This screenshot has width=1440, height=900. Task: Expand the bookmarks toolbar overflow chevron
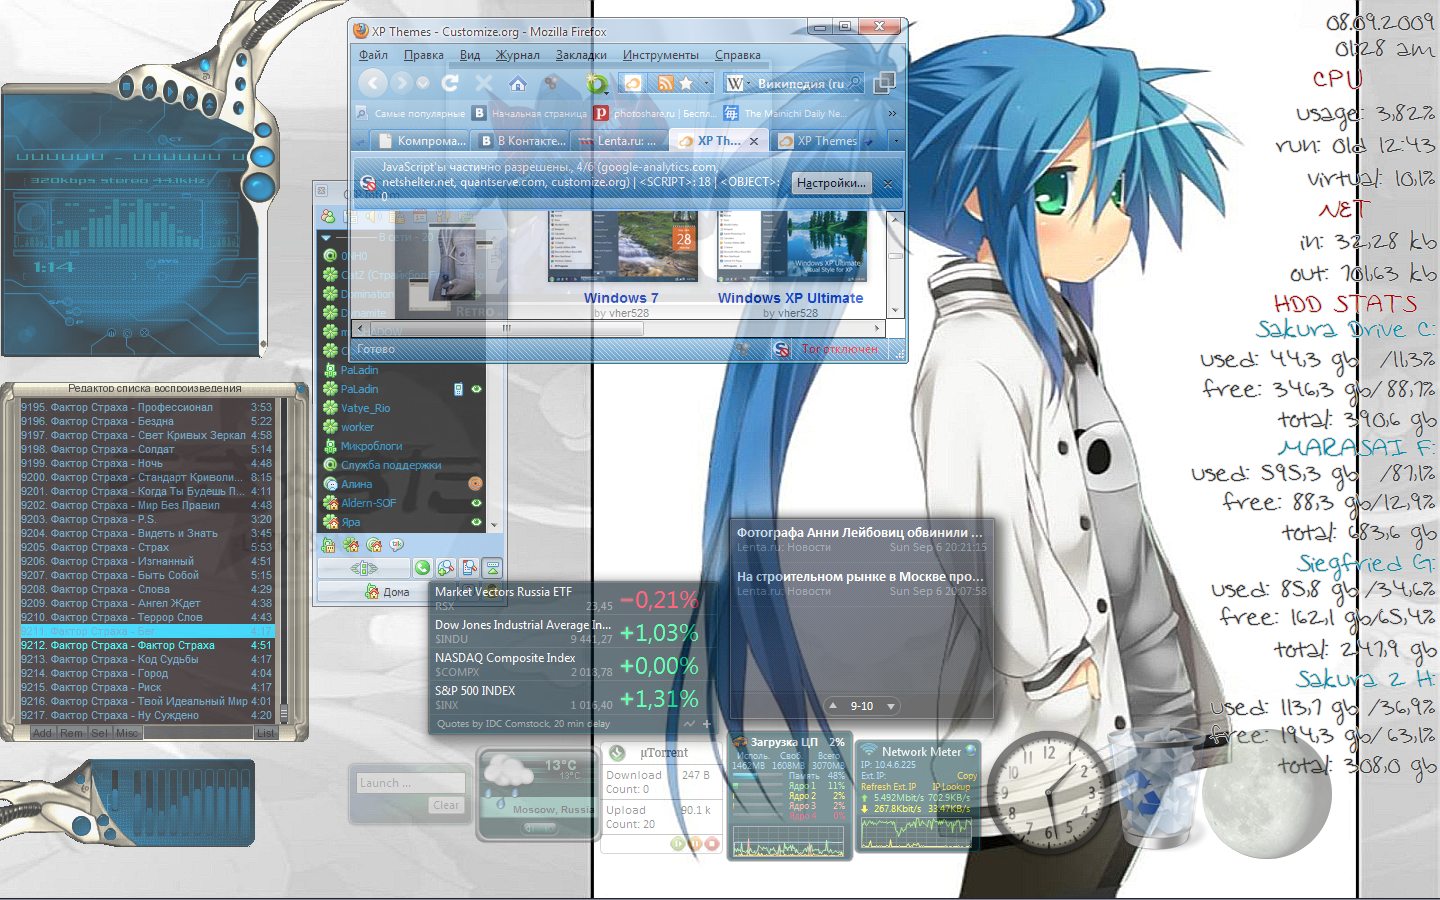(x=892, y=114)
